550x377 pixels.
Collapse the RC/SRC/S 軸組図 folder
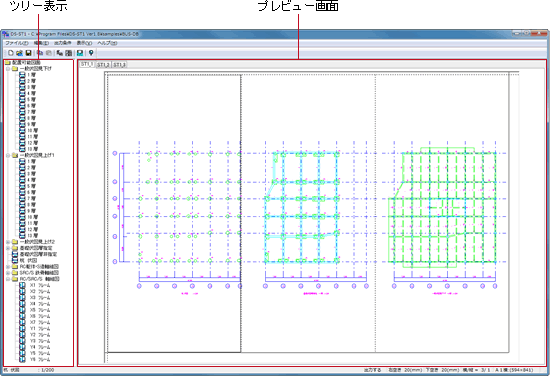8,279
